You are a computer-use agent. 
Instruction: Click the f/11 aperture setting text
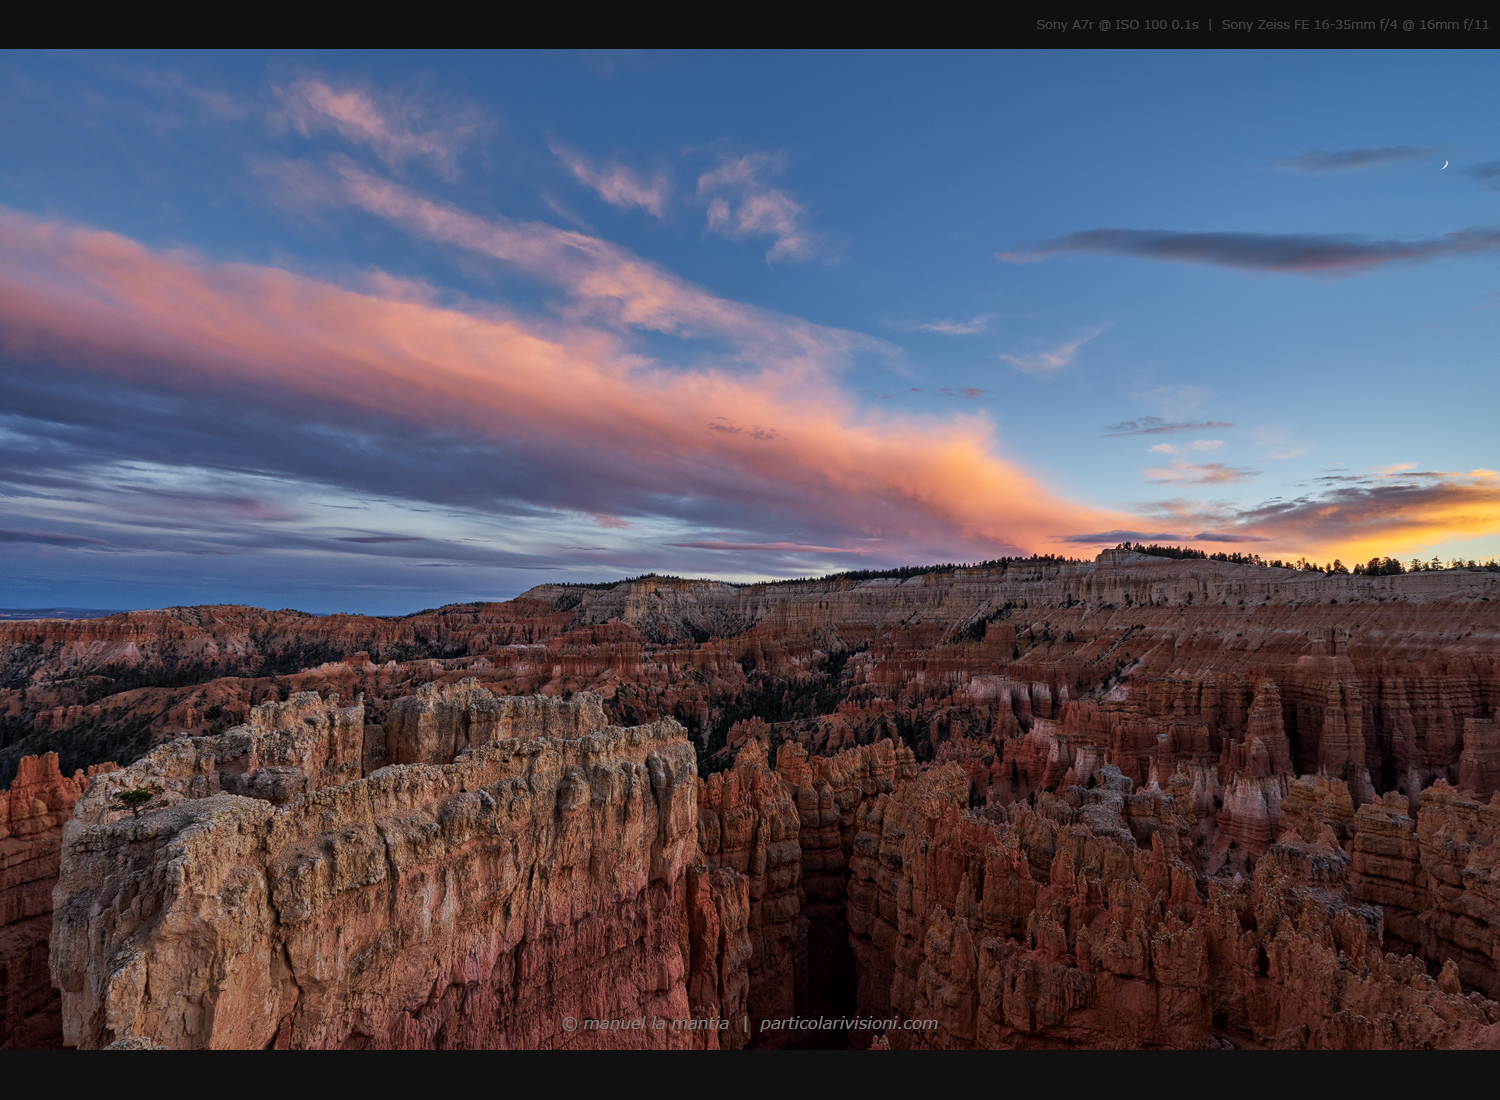[x=1475, y=24]
